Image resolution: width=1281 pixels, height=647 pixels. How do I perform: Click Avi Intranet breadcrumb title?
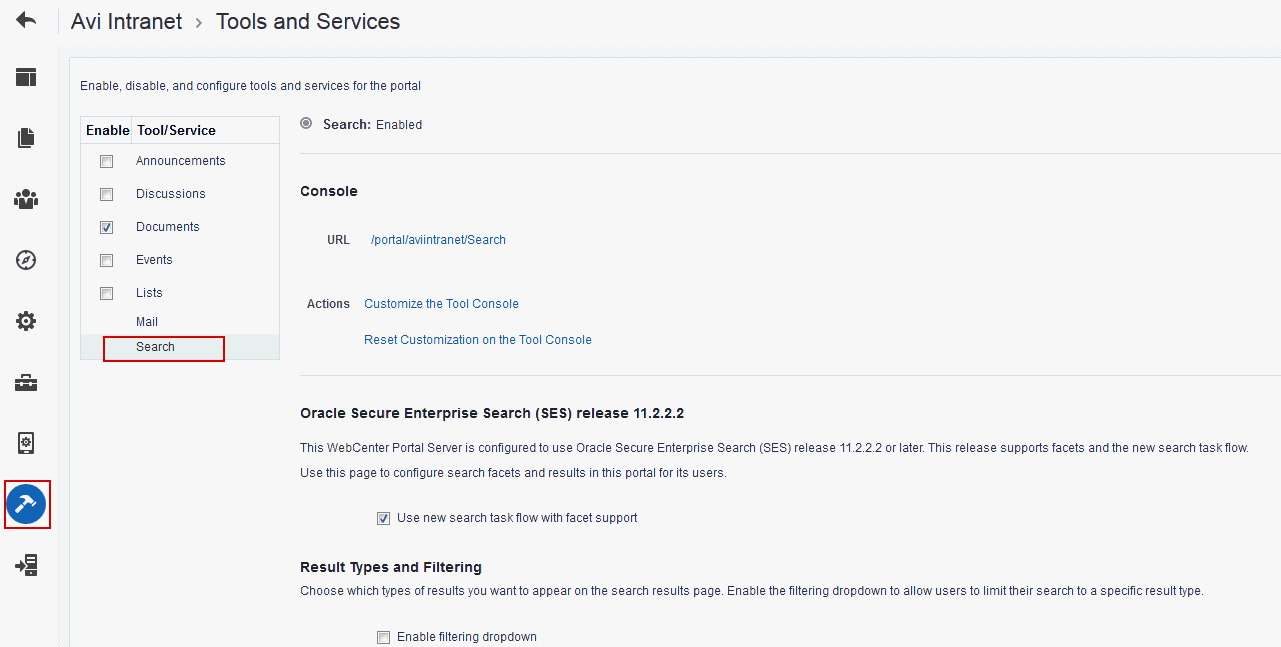(x=127, y=22)
